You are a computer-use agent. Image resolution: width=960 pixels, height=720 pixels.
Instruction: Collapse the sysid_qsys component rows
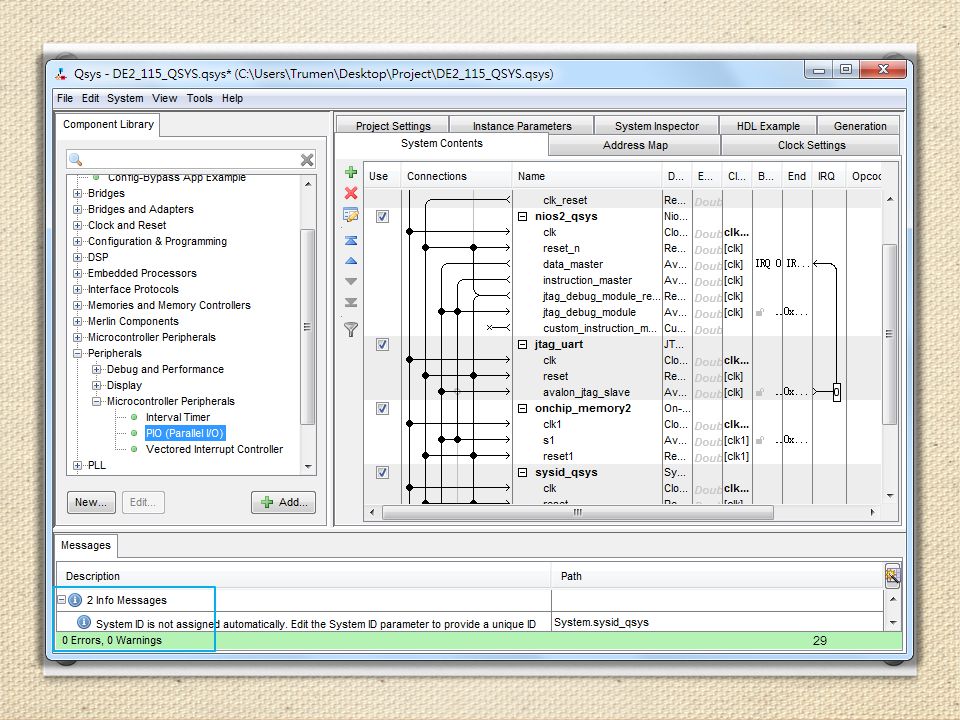[x=522, y=472]
